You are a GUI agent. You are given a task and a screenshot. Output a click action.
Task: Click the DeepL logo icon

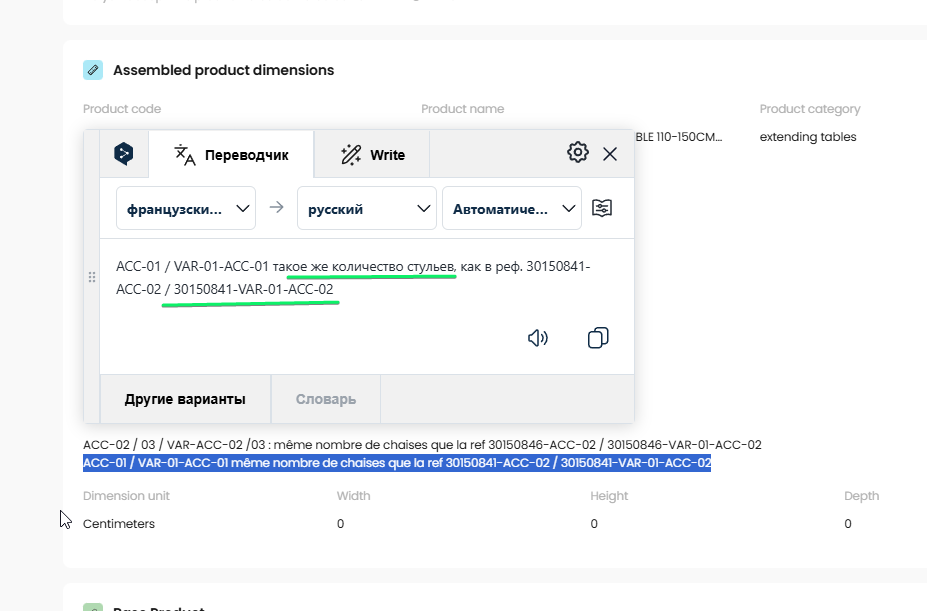(124, 154)
